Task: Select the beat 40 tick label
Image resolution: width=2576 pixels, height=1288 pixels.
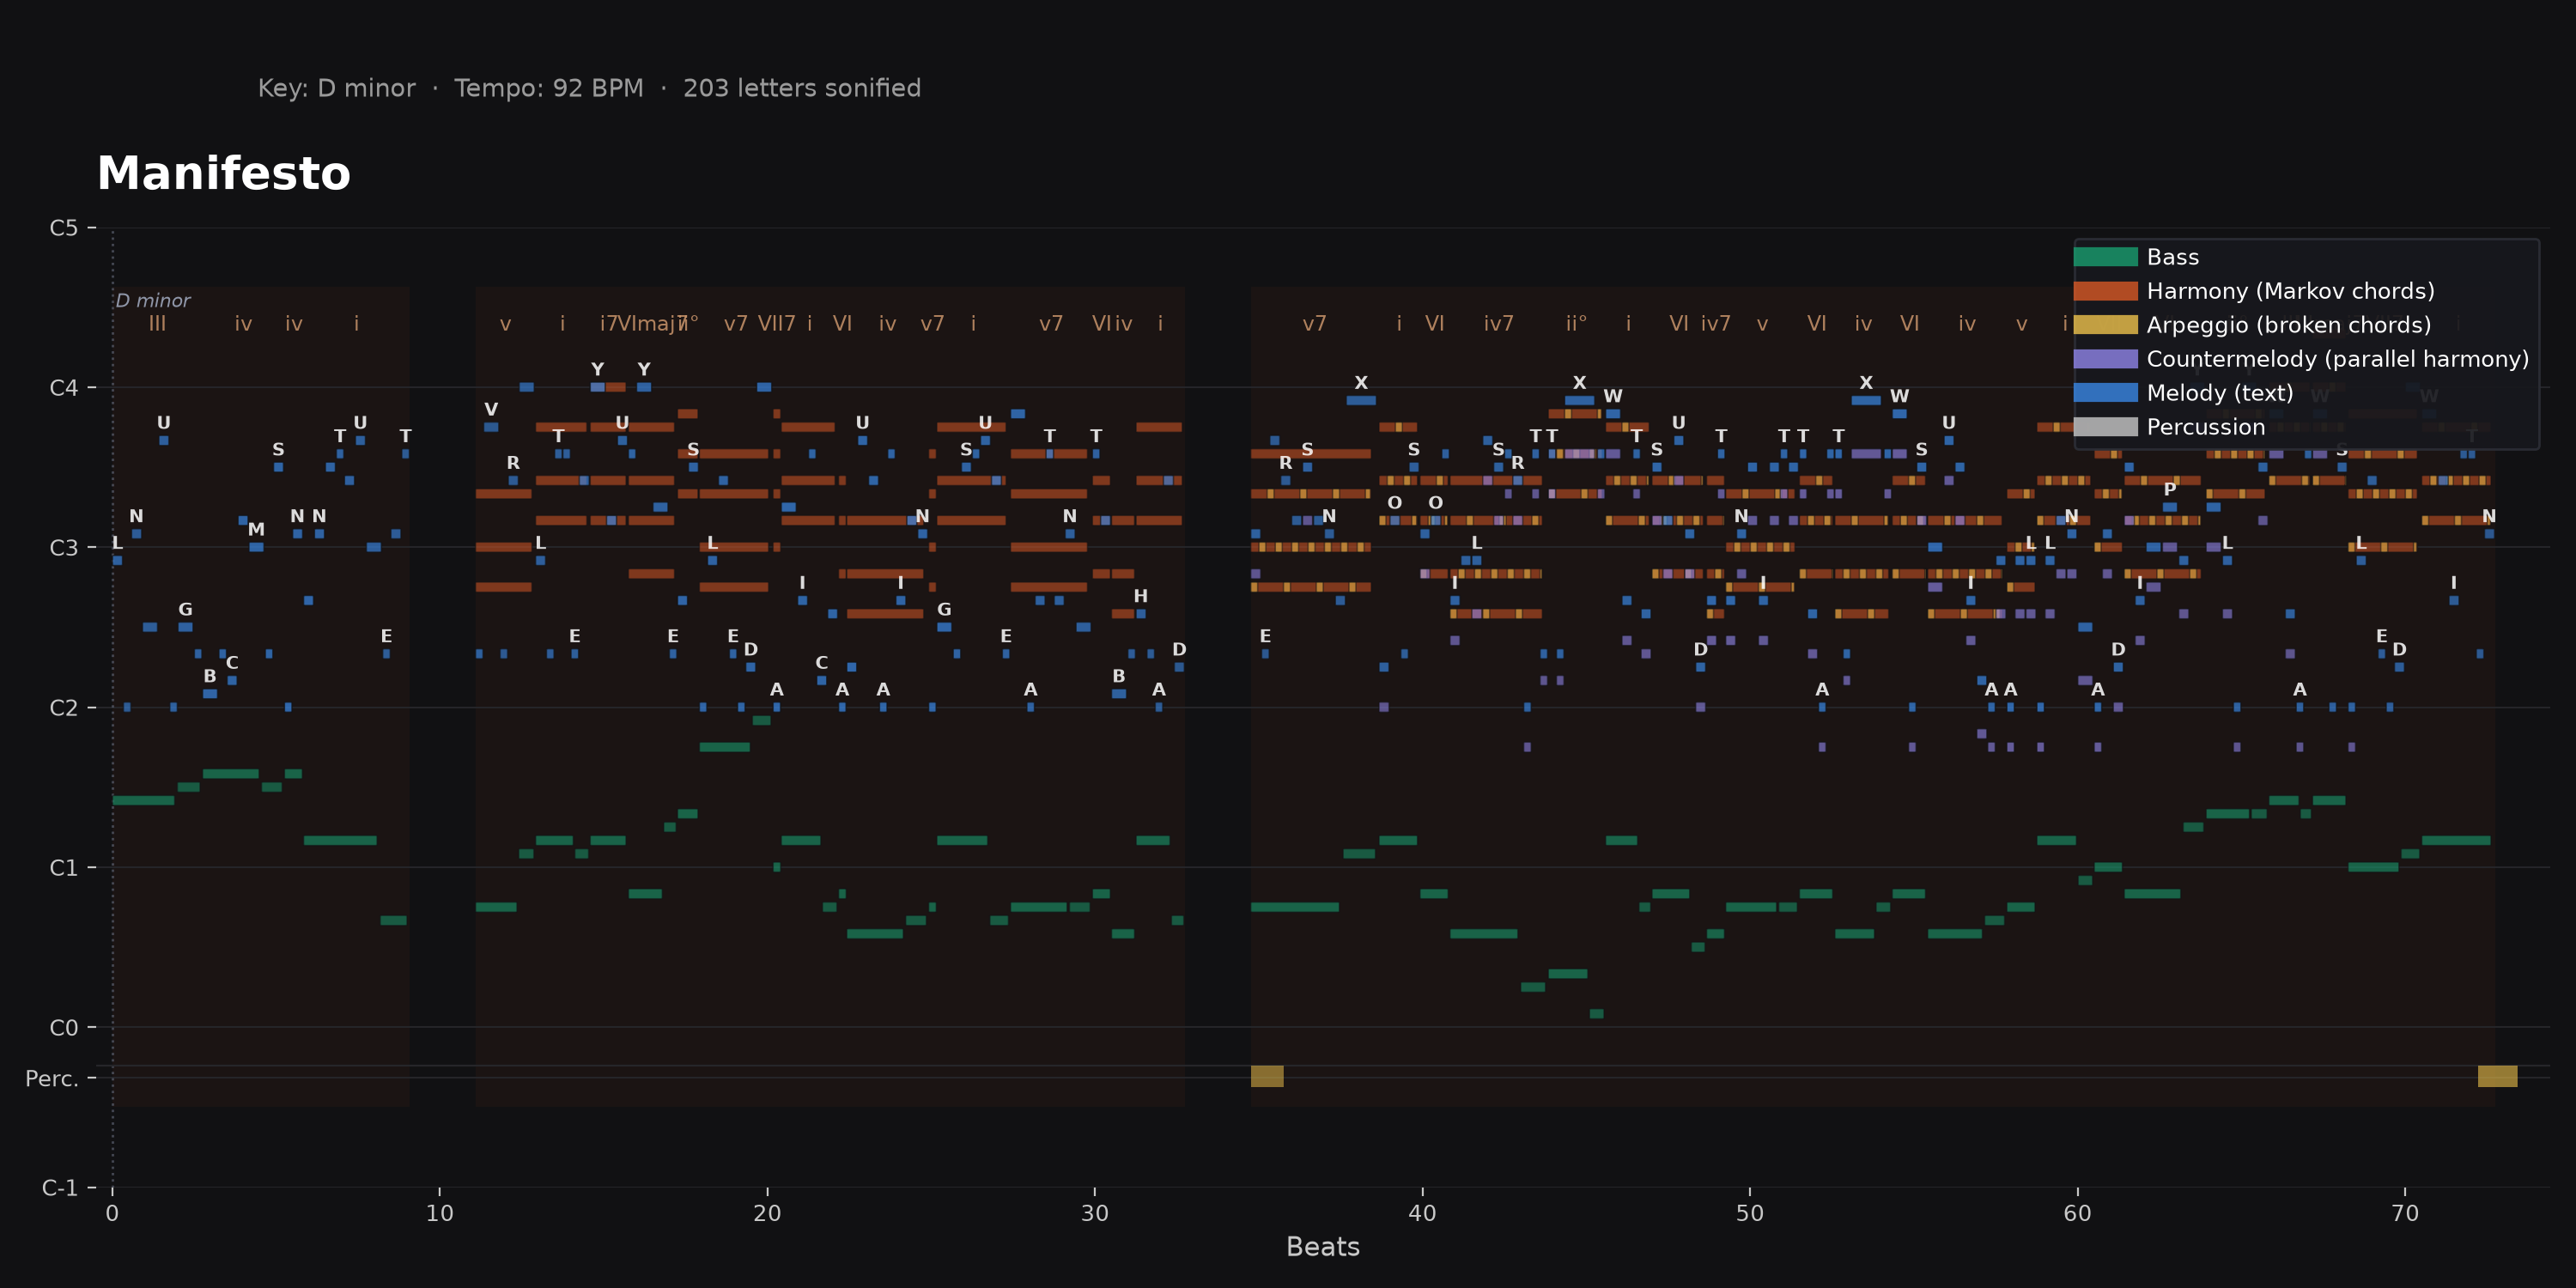Action: pos(1422,1213)
